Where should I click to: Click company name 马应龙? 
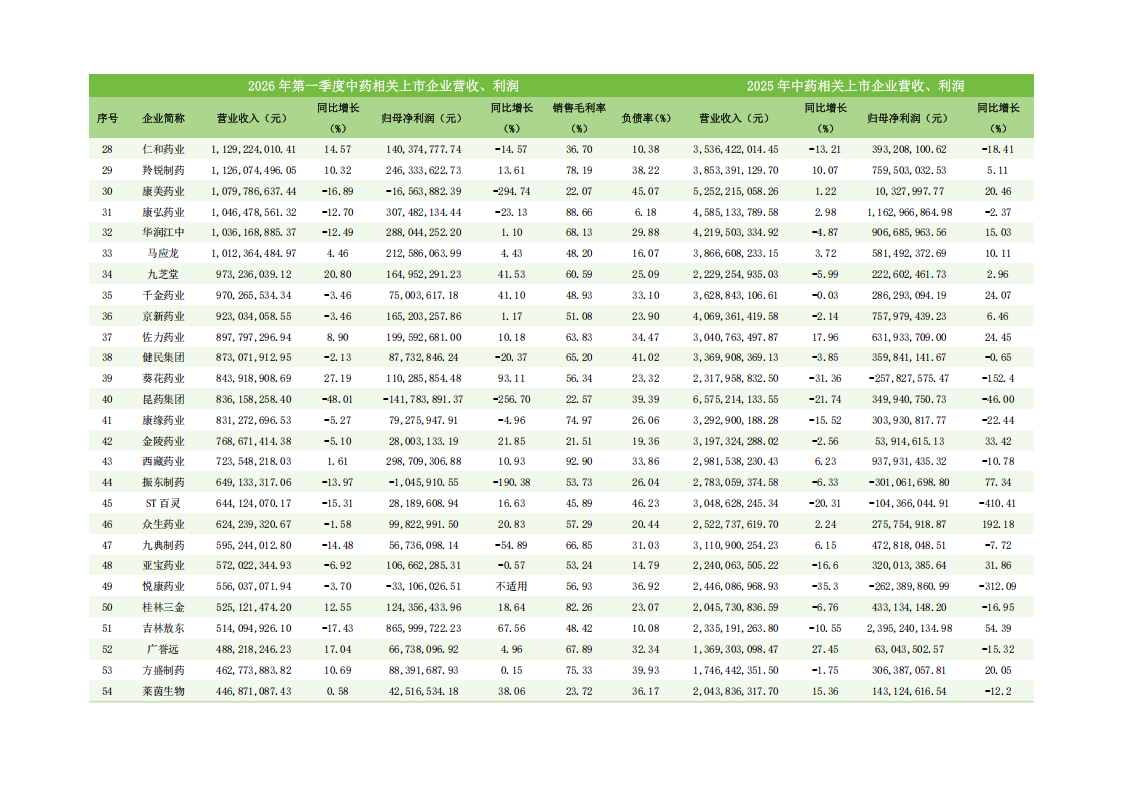click(163, 253)
